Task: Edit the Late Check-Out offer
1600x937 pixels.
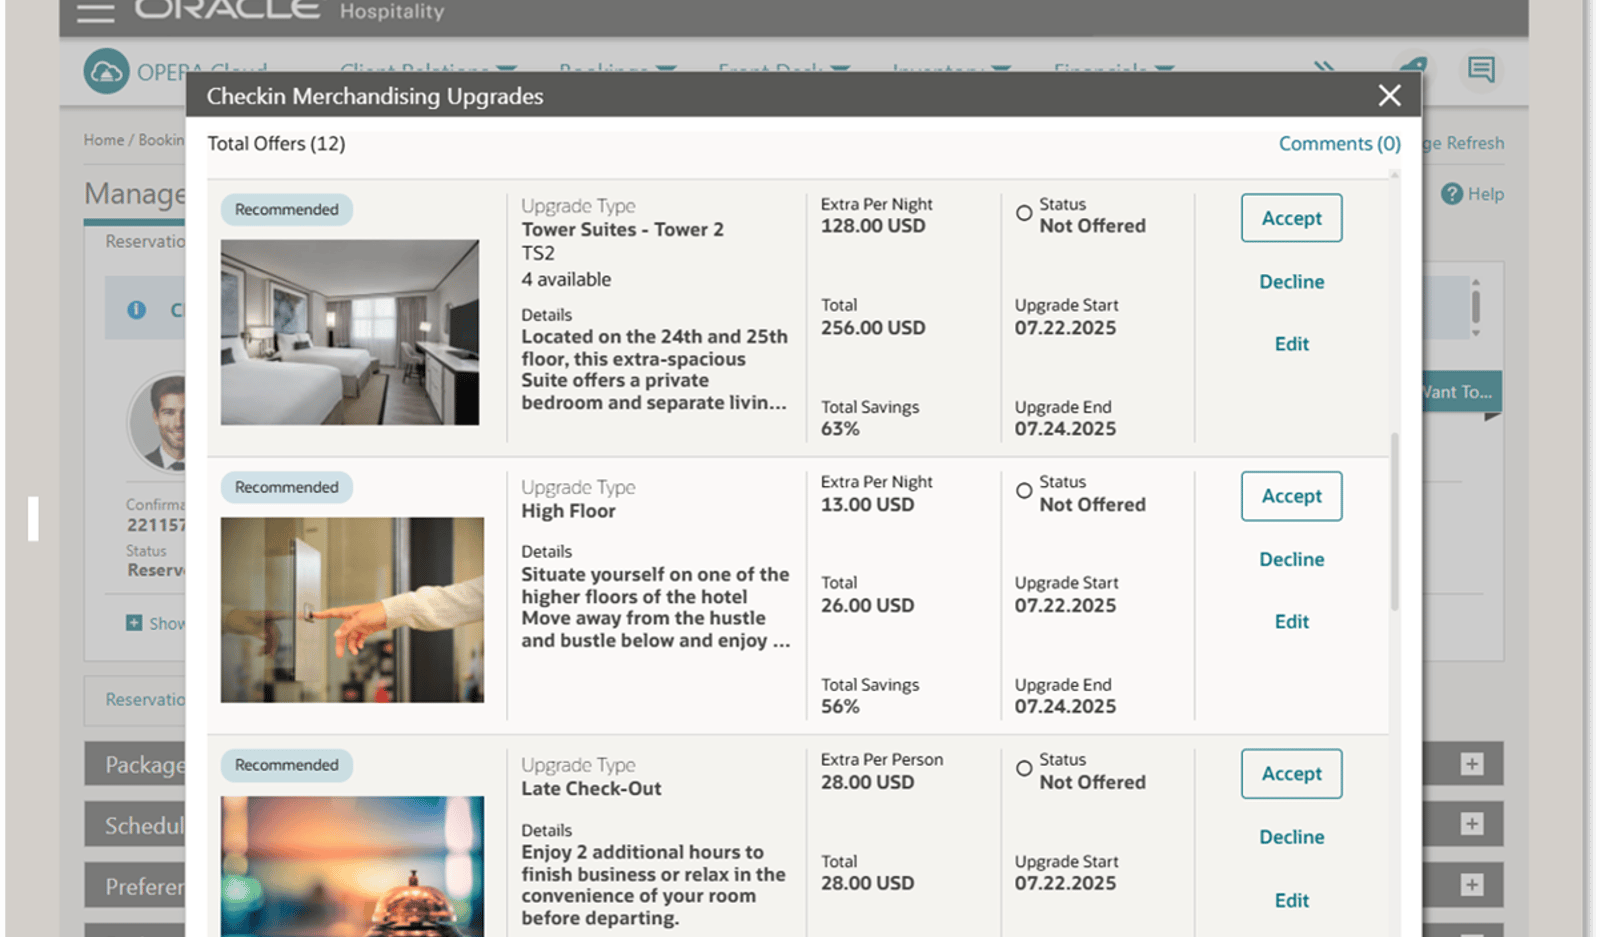Action: pos(1291,900)
